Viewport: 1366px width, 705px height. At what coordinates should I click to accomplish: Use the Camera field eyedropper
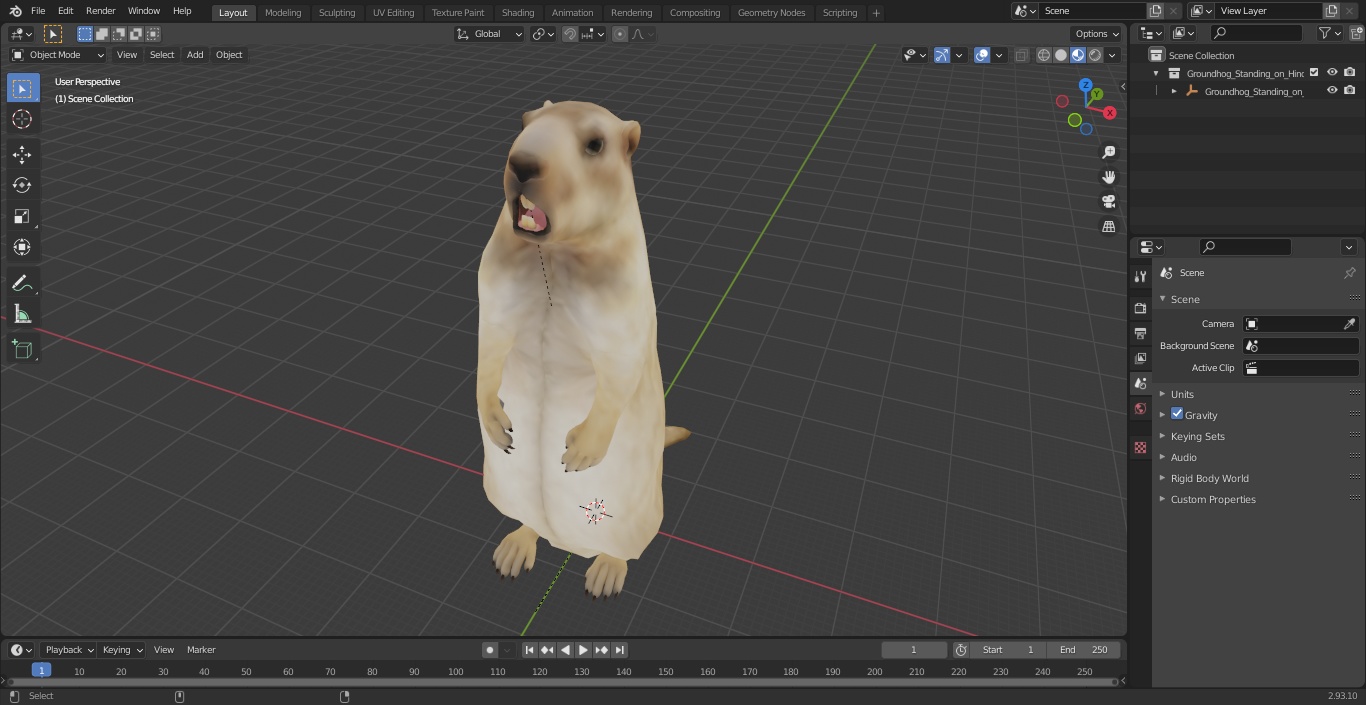[1349, 324]
